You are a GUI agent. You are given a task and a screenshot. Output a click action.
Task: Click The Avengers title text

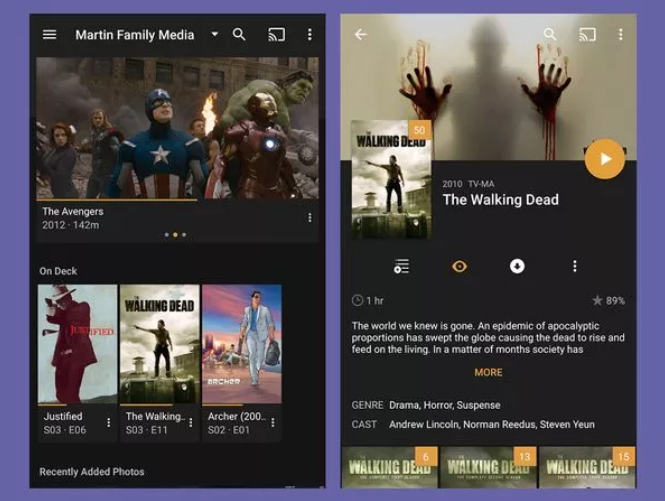point(73,211)
